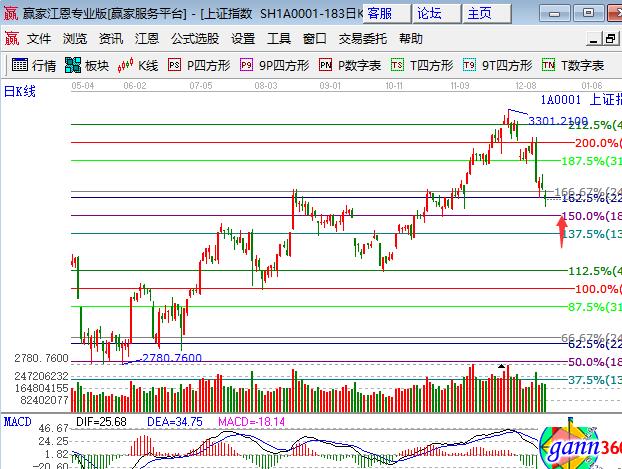Open the 江恩 menu
Screen dimensions: 622x469
(147, 39)
